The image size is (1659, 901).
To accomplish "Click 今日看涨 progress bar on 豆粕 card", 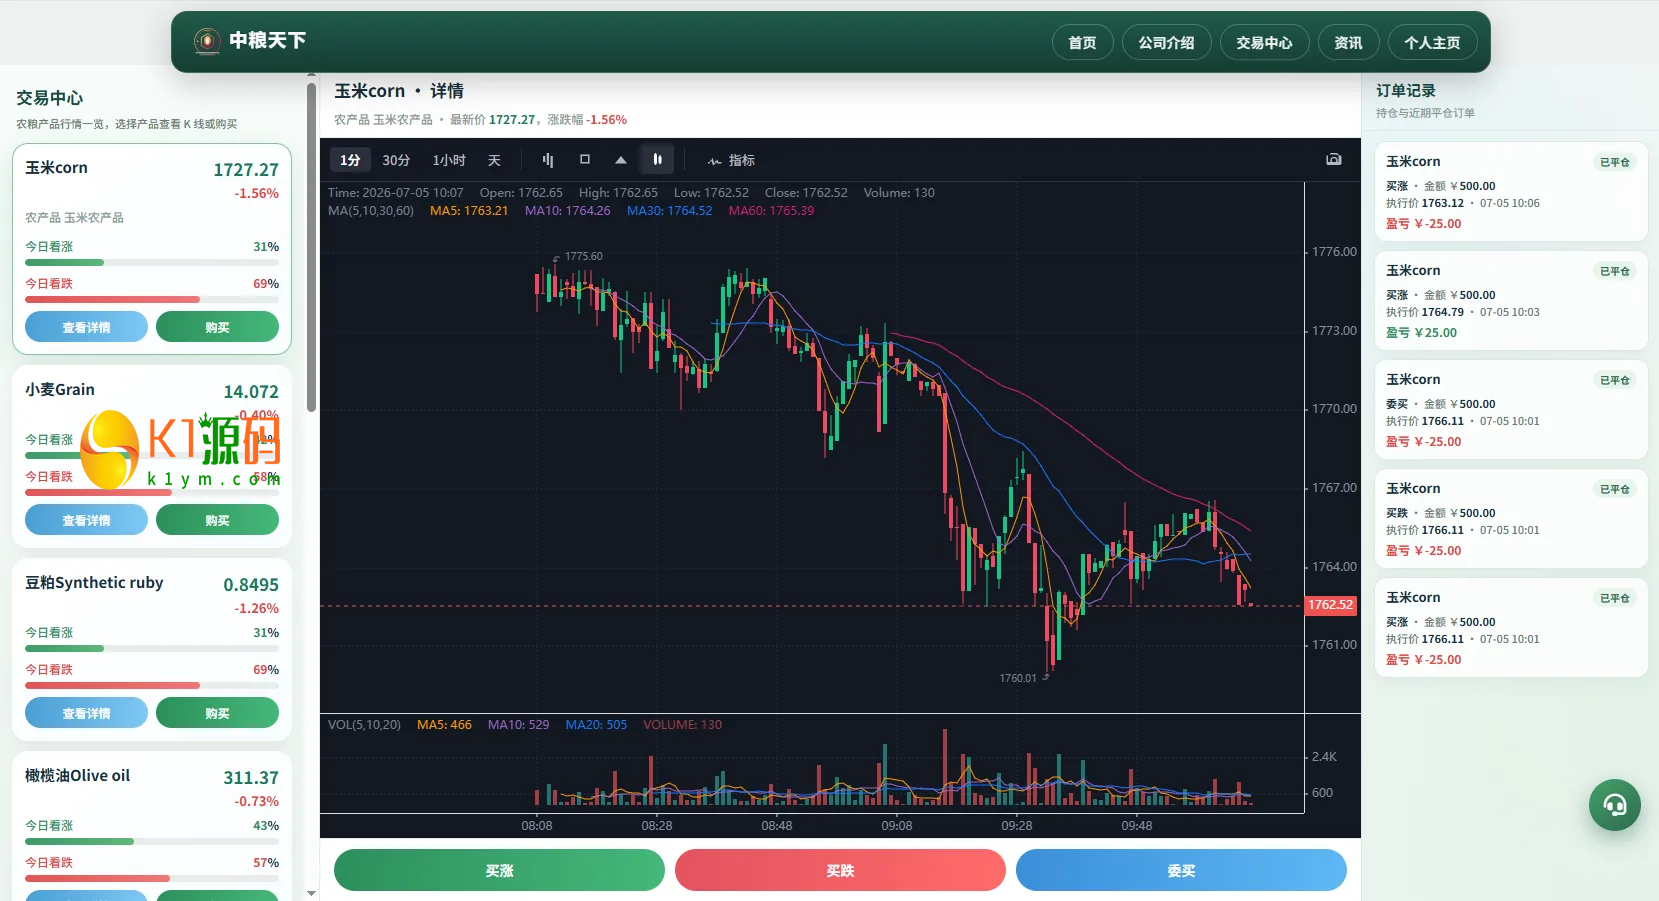I will [152, 649].
